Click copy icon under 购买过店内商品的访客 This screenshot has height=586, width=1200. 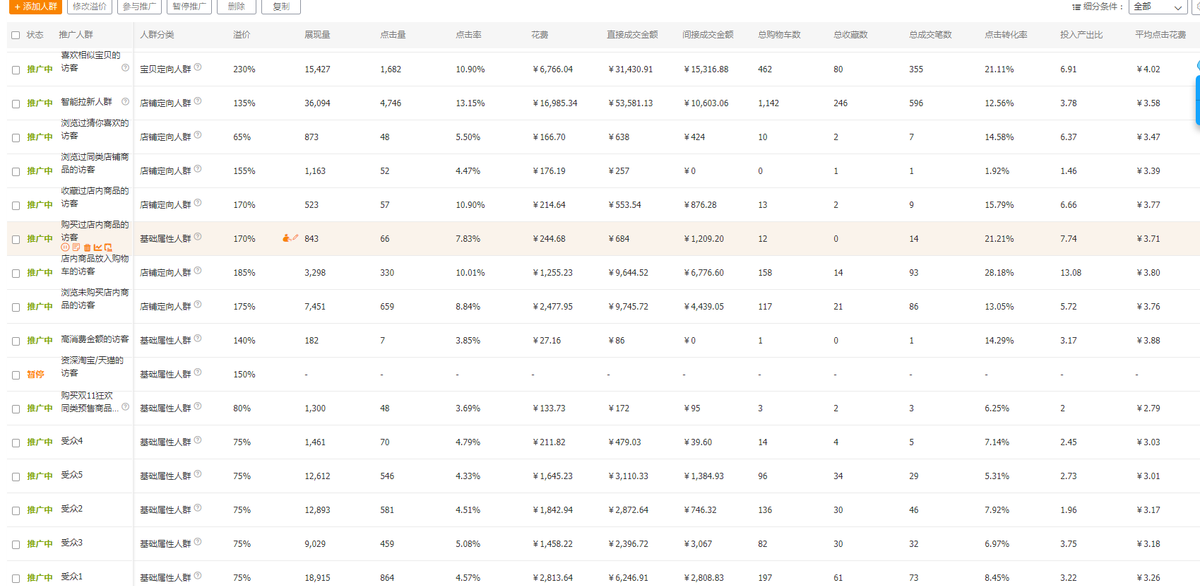108,247
